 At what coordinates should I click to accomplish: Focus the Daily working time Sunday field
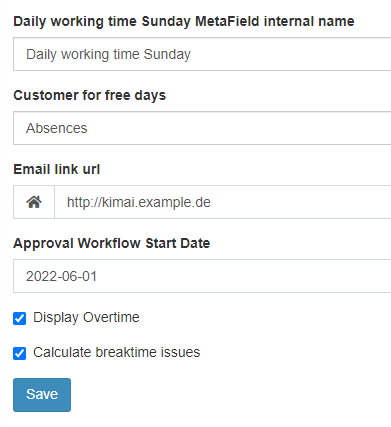pos(202,54)
